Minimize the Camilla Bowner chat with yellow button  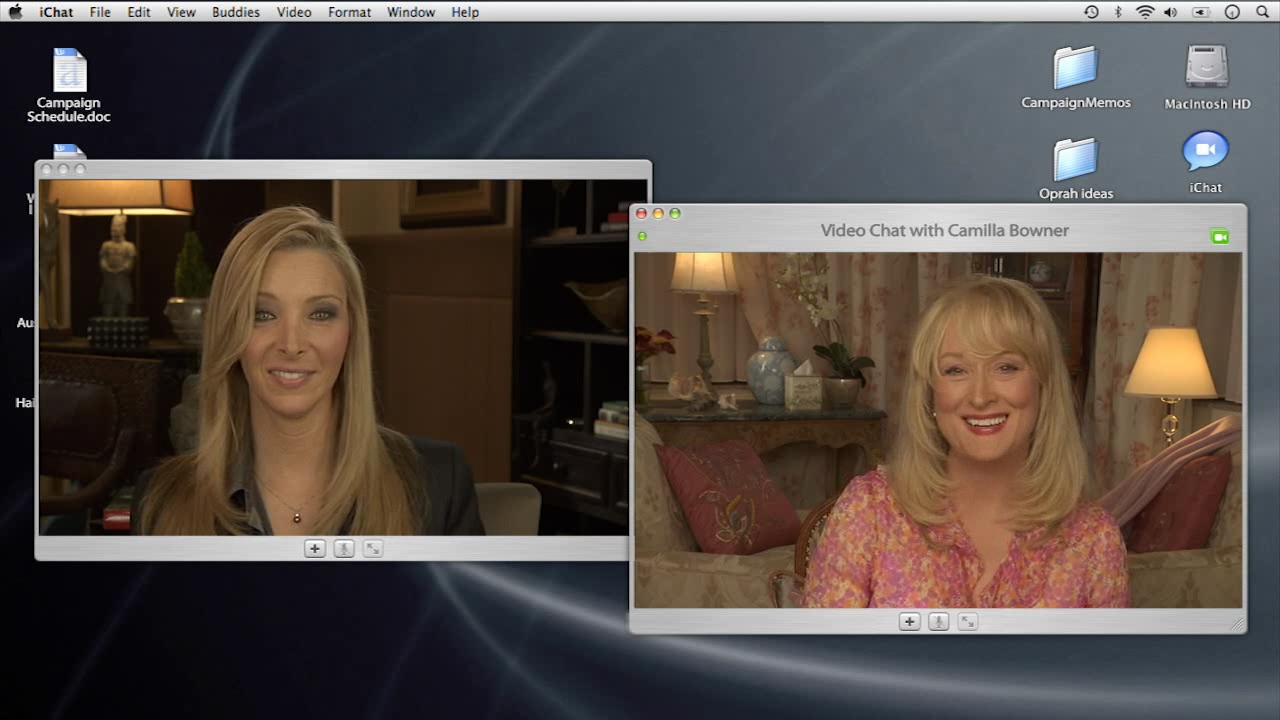tap(658, 213)
